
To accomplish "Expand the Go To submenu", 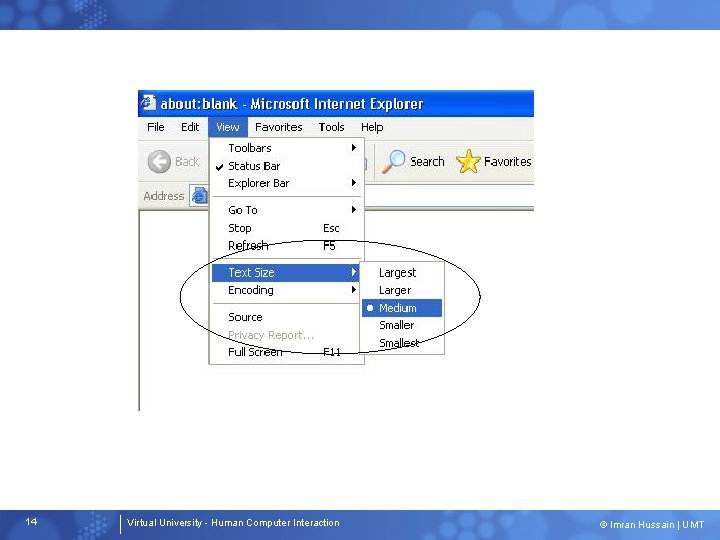I will coord(287,210).
